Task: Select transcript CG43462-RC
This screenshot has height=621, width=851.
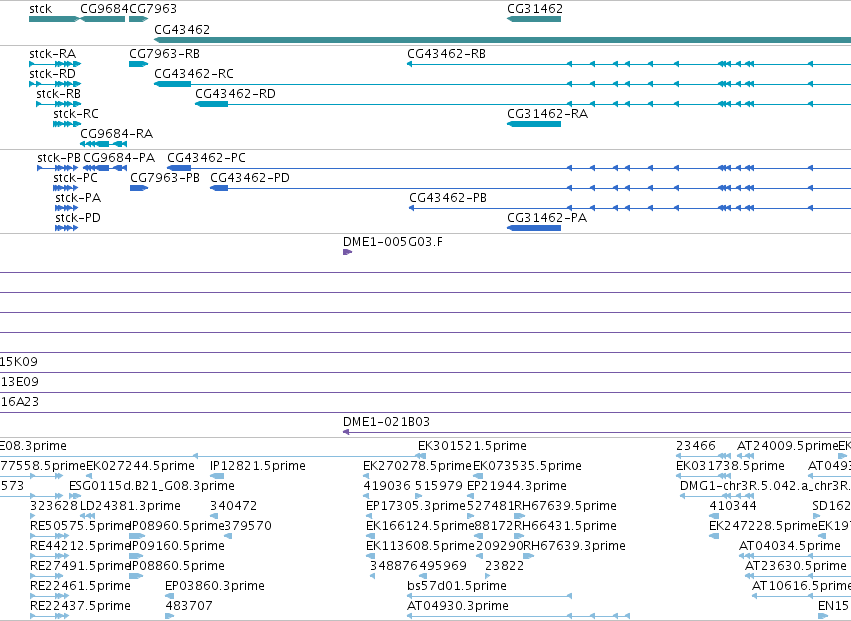Action: (503, 84)
